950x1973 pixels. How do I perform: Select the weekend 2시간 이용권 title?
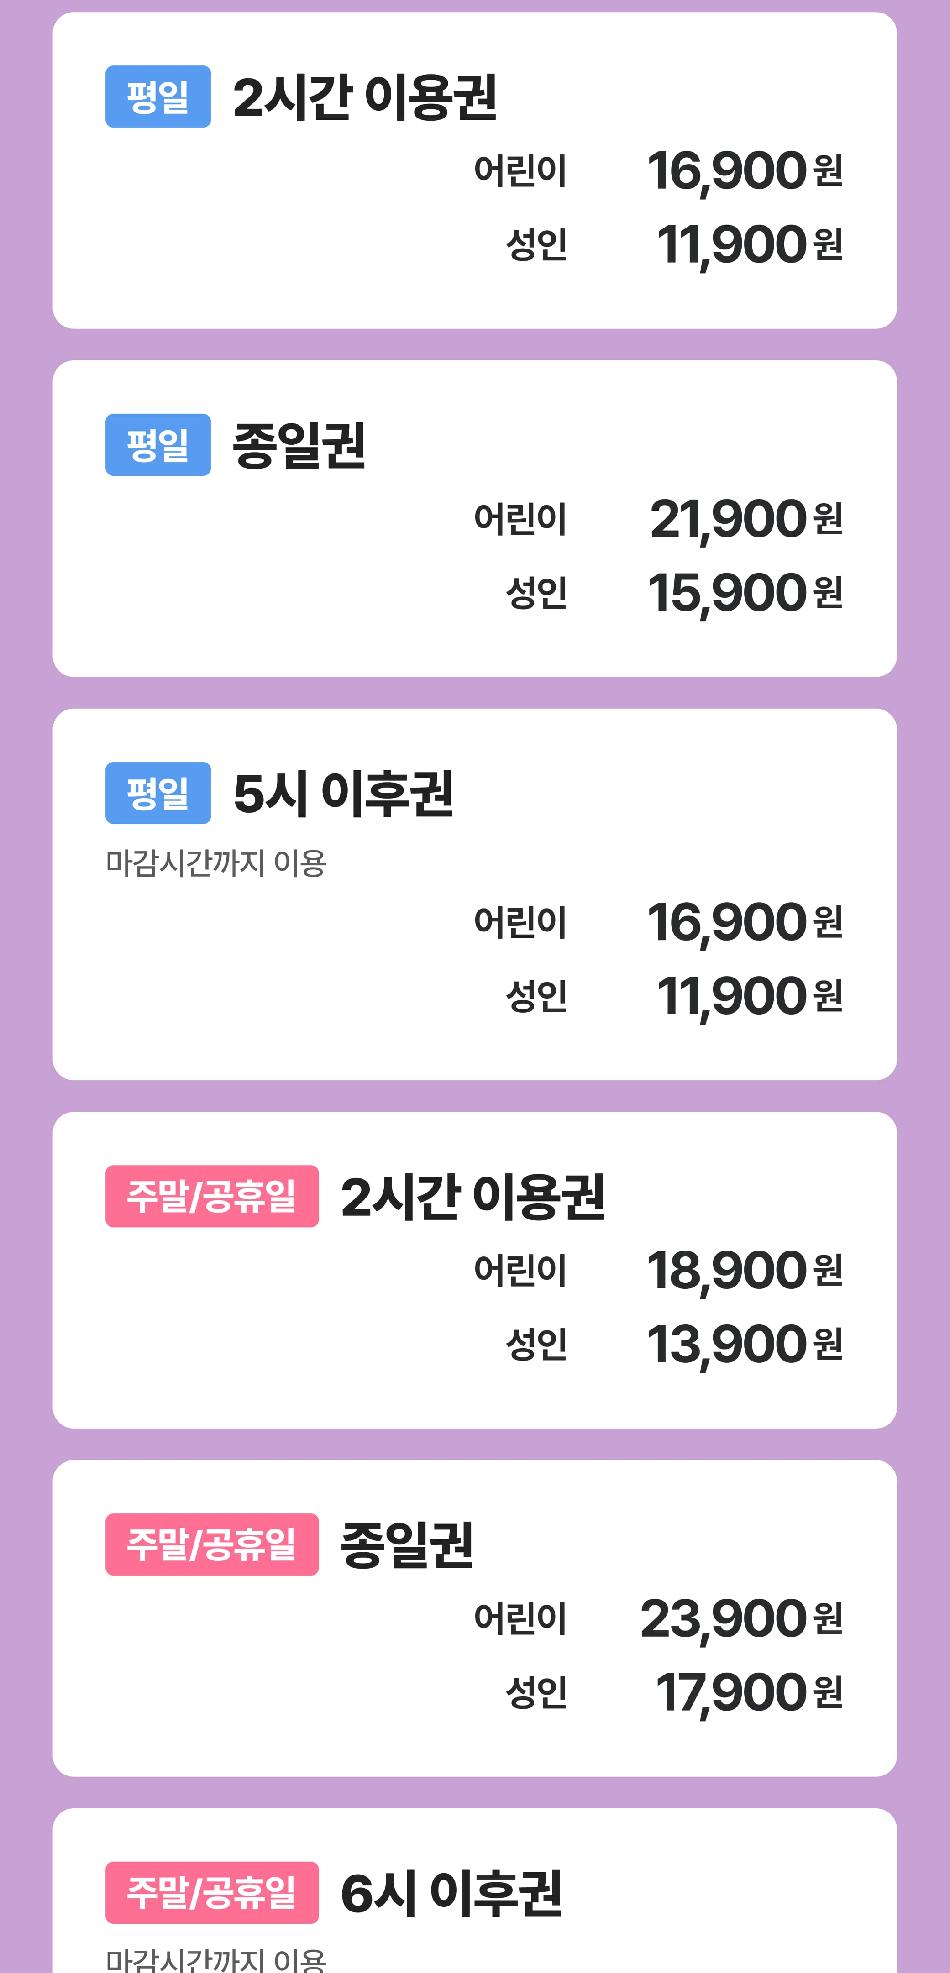click(x=472, y=1196)
